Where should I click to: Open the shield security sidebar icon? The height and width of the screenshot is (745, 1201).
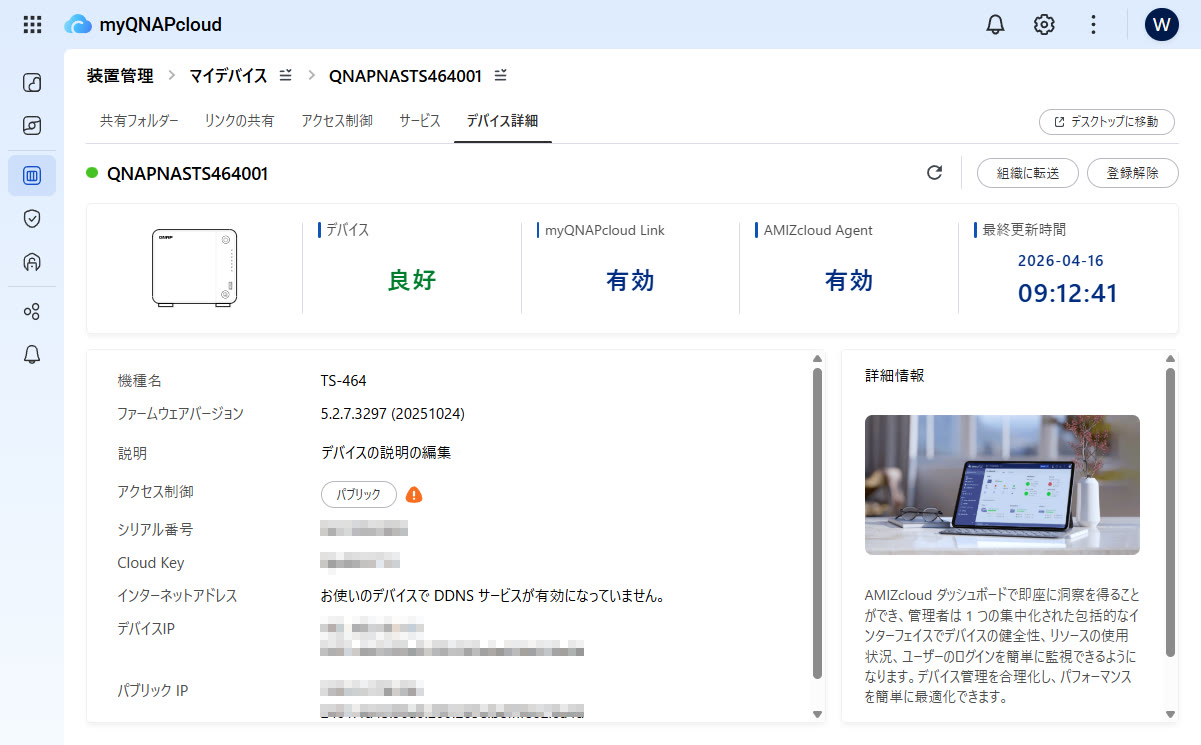coord(32,219)
